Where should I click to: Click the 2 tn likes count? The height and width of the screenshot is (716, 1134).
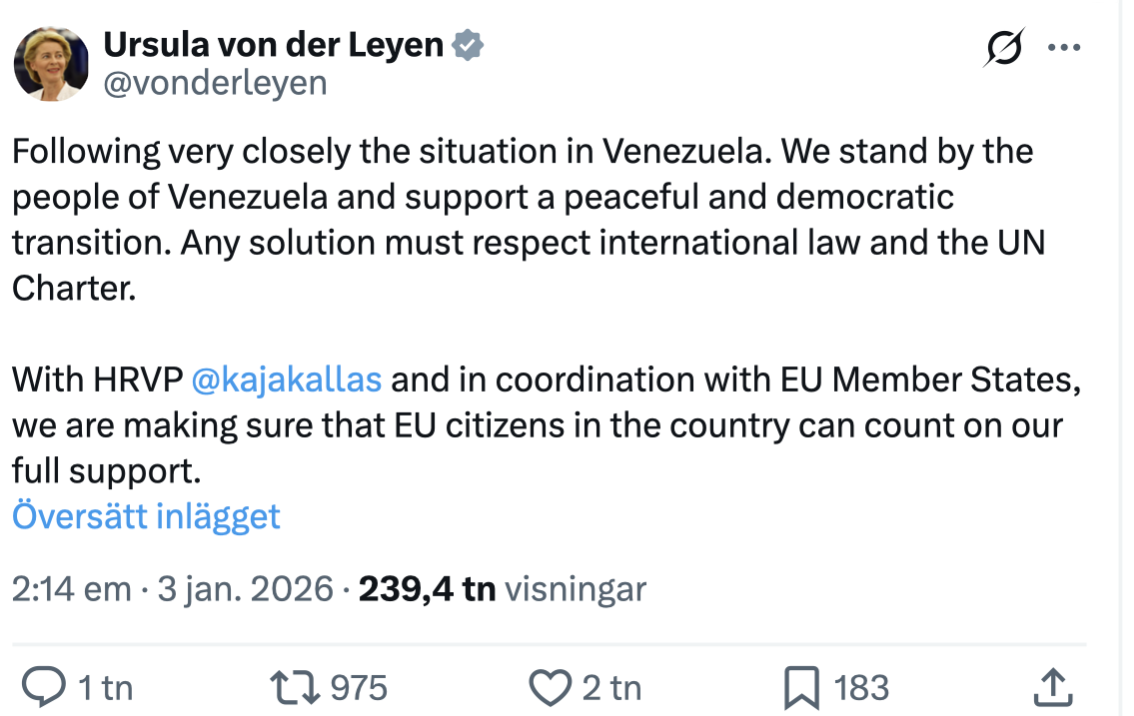click(x=611, y=688)
